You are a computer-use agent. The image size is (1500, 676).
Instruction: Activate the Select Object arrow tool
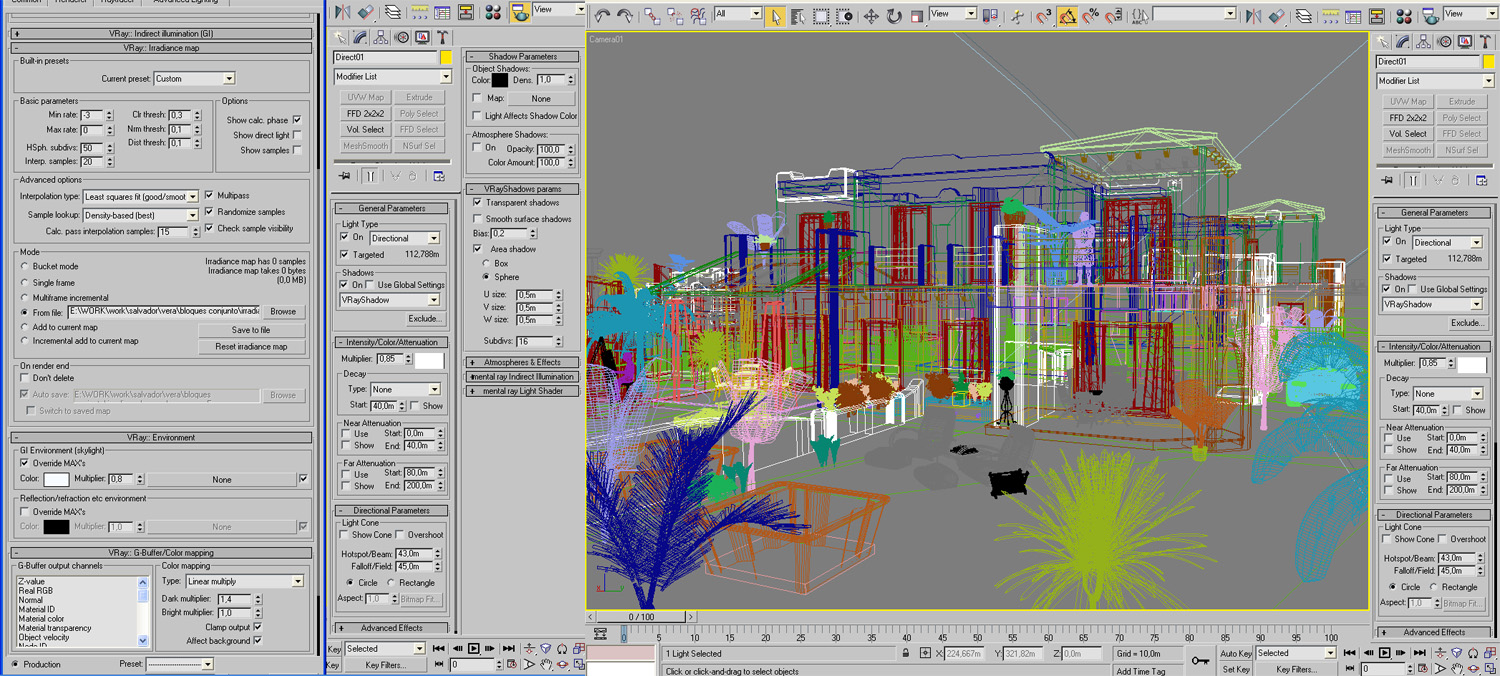[776, 16]
